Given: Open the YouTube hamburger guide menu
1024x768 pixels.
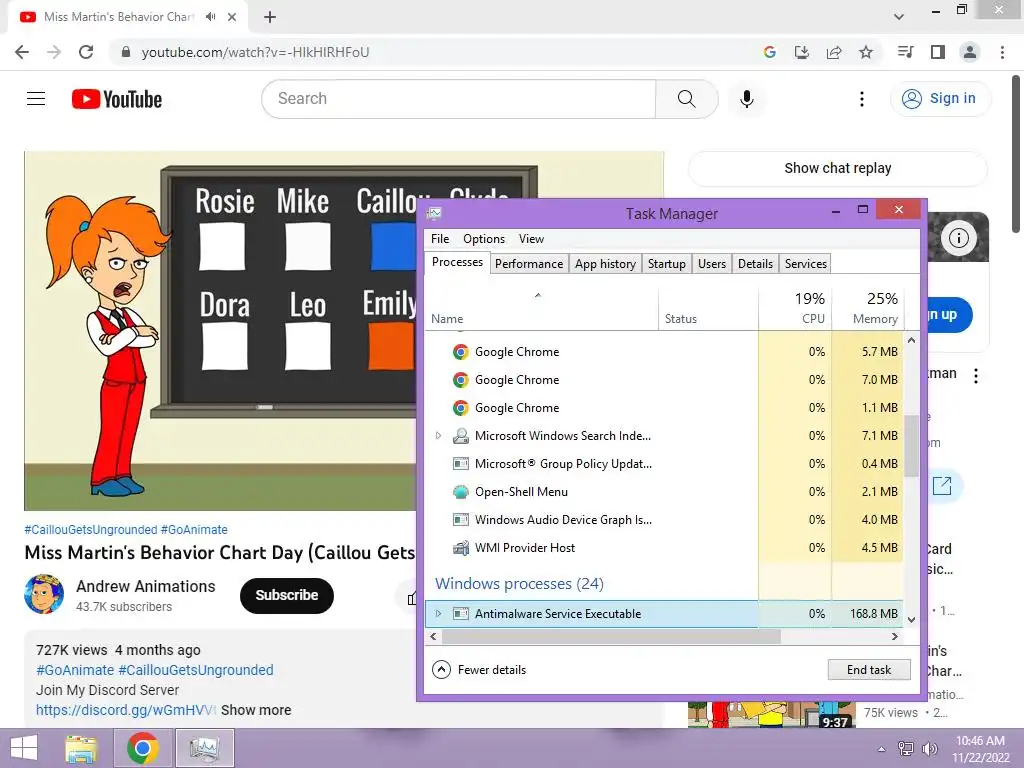Looking at the screenshot, I should 36,99.
